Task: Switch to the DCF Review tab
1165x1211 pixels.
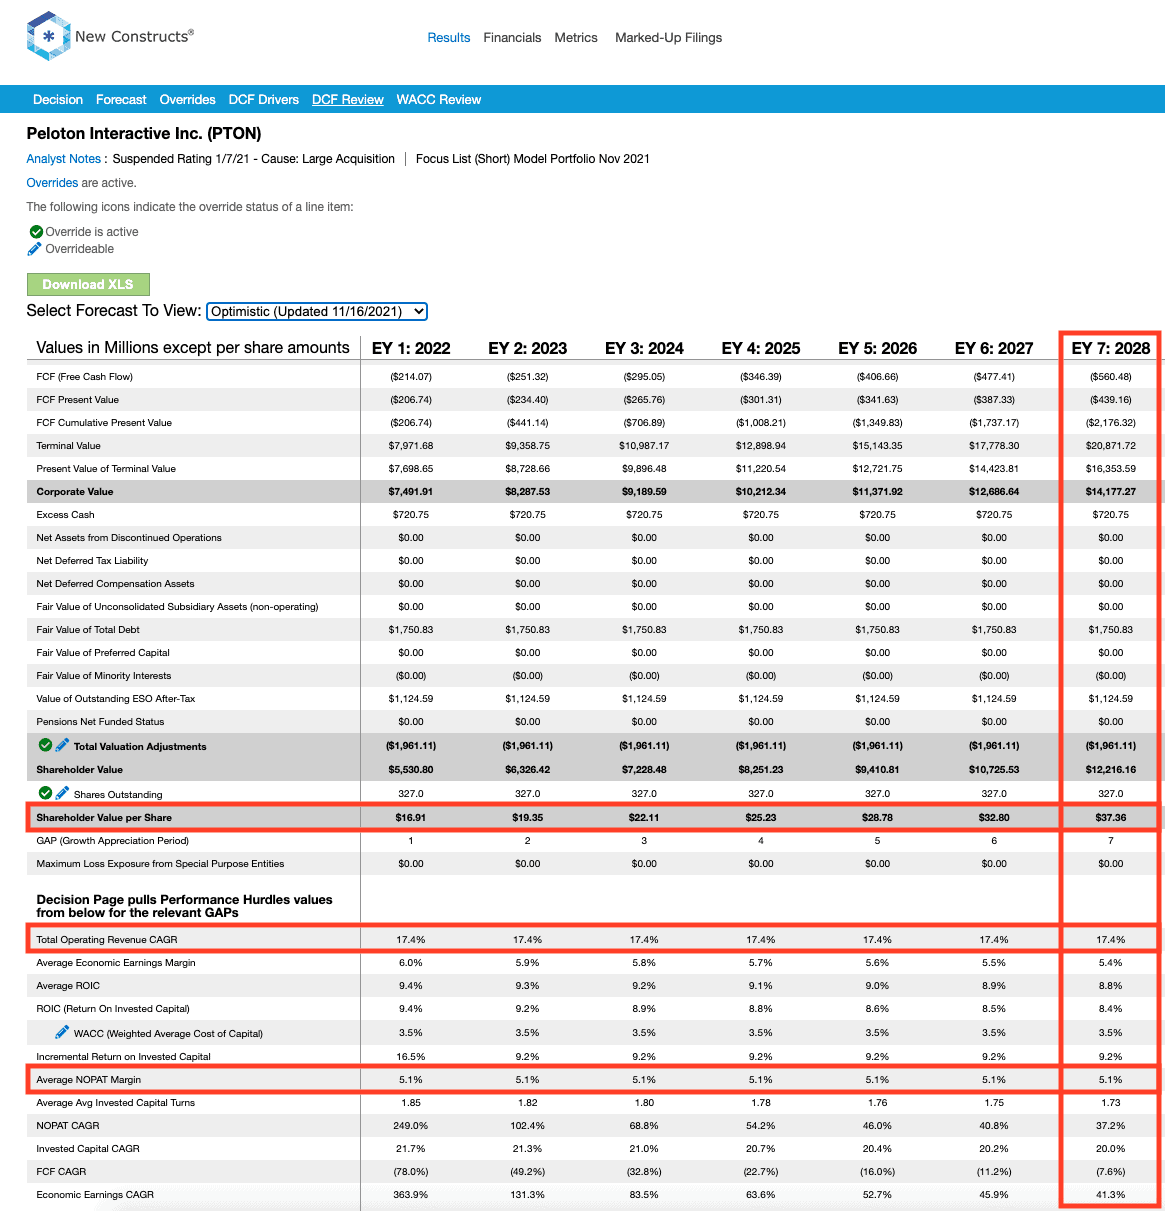Action: (x=348, y=99)
